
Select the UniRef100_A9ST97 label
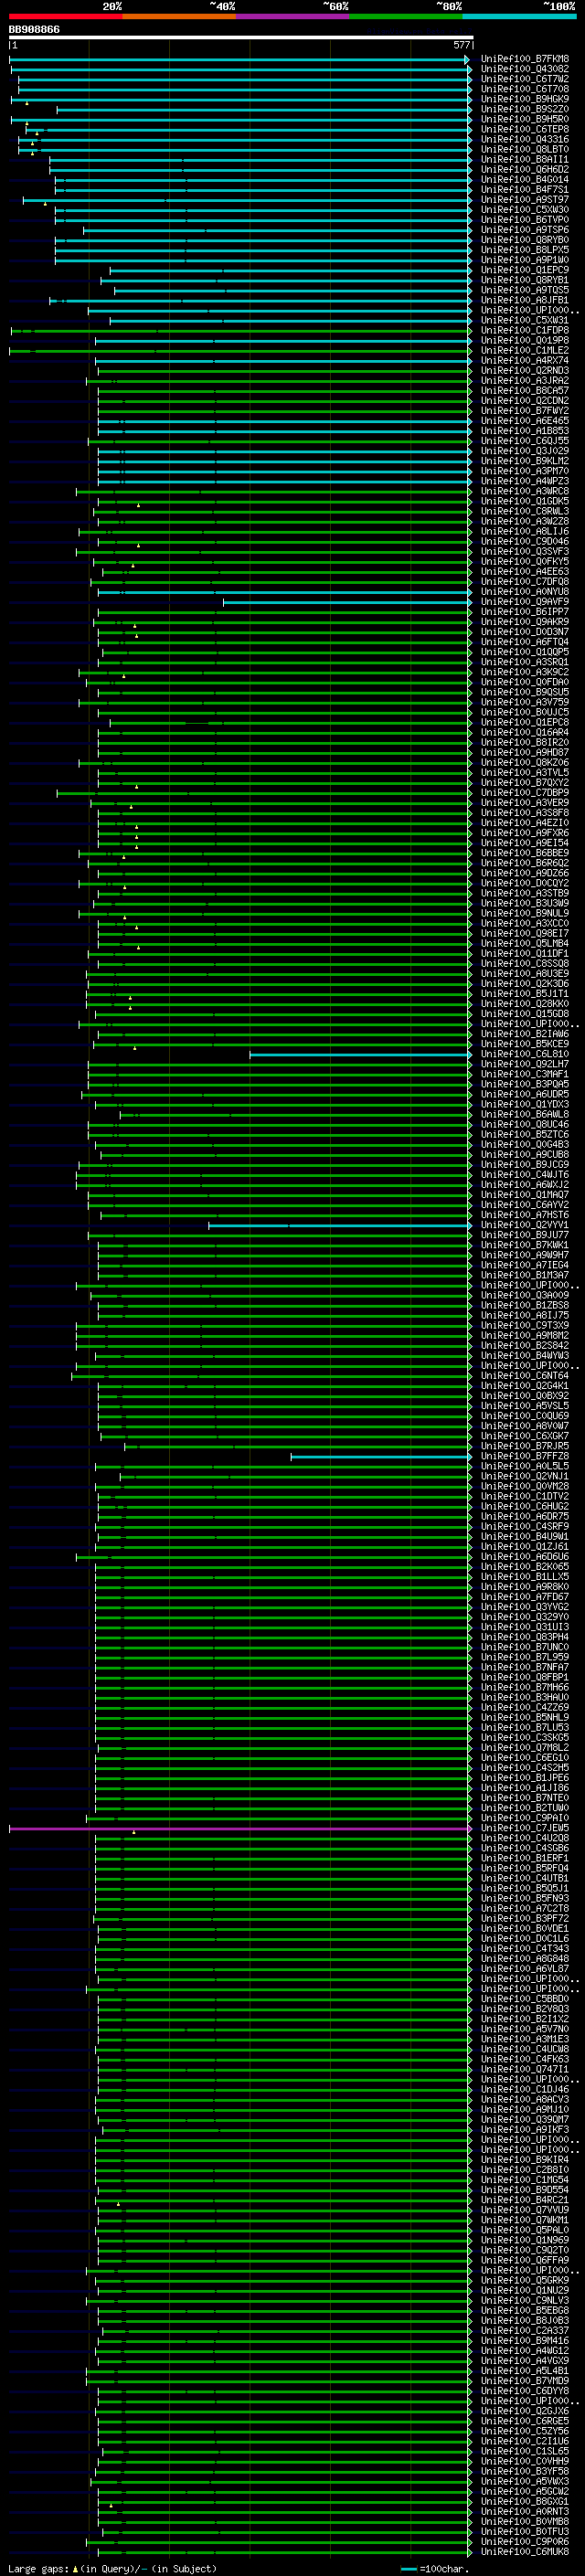(525, 200)
